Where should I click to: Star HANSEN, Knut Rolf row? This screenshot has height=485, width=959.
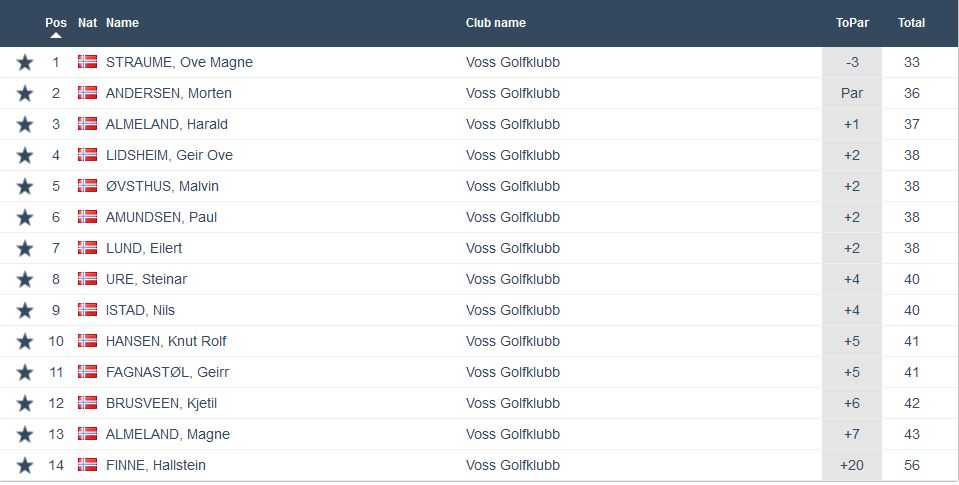[25, 342]
